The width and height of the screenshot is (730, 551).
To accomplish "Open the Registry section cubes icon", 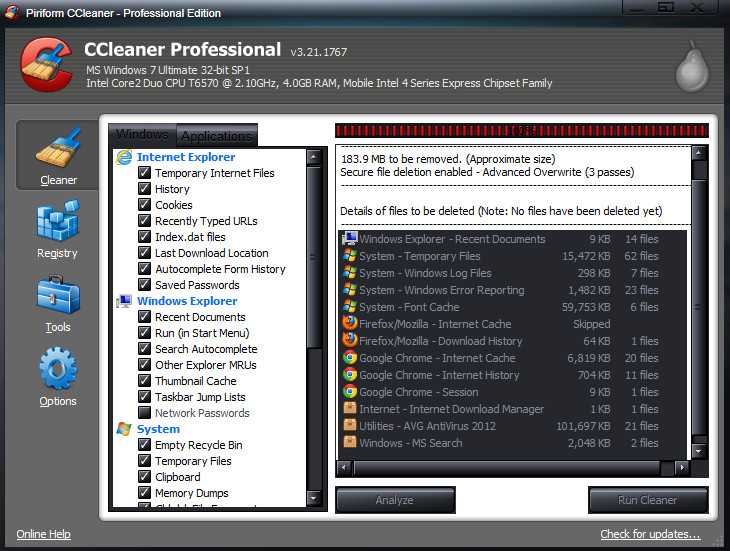I will (58, 221).
